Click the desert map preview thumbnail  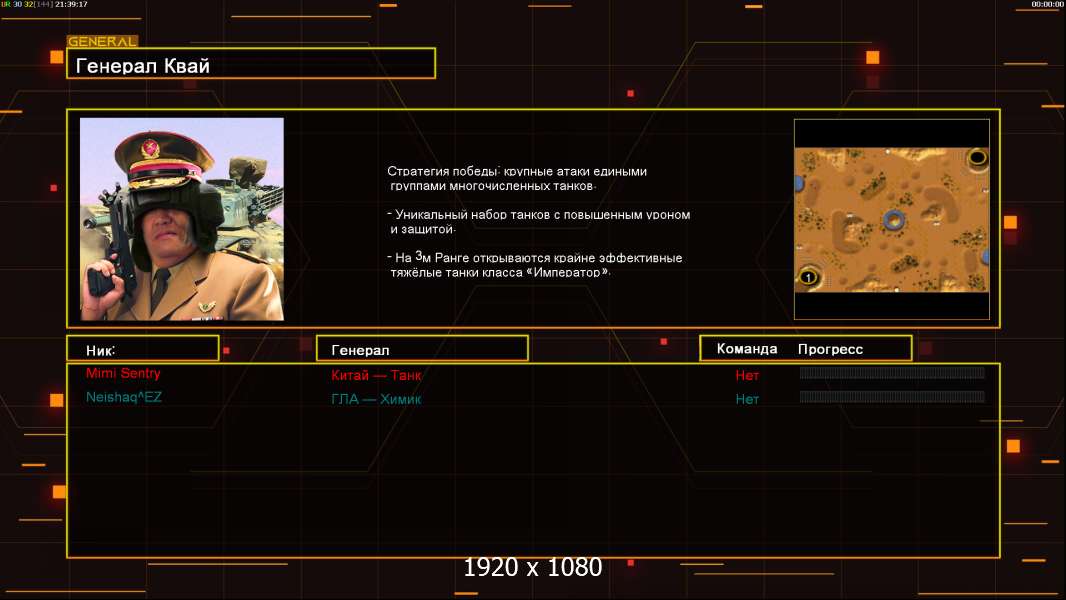892,219
